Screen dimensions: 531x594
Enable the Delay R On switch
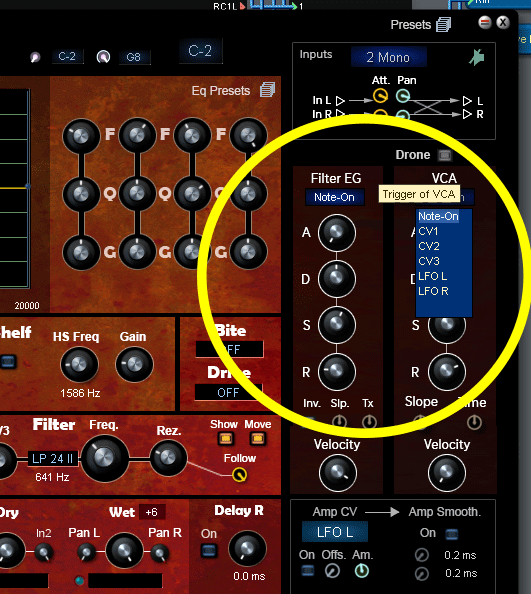pyautogui.click(x=209, y=550)
